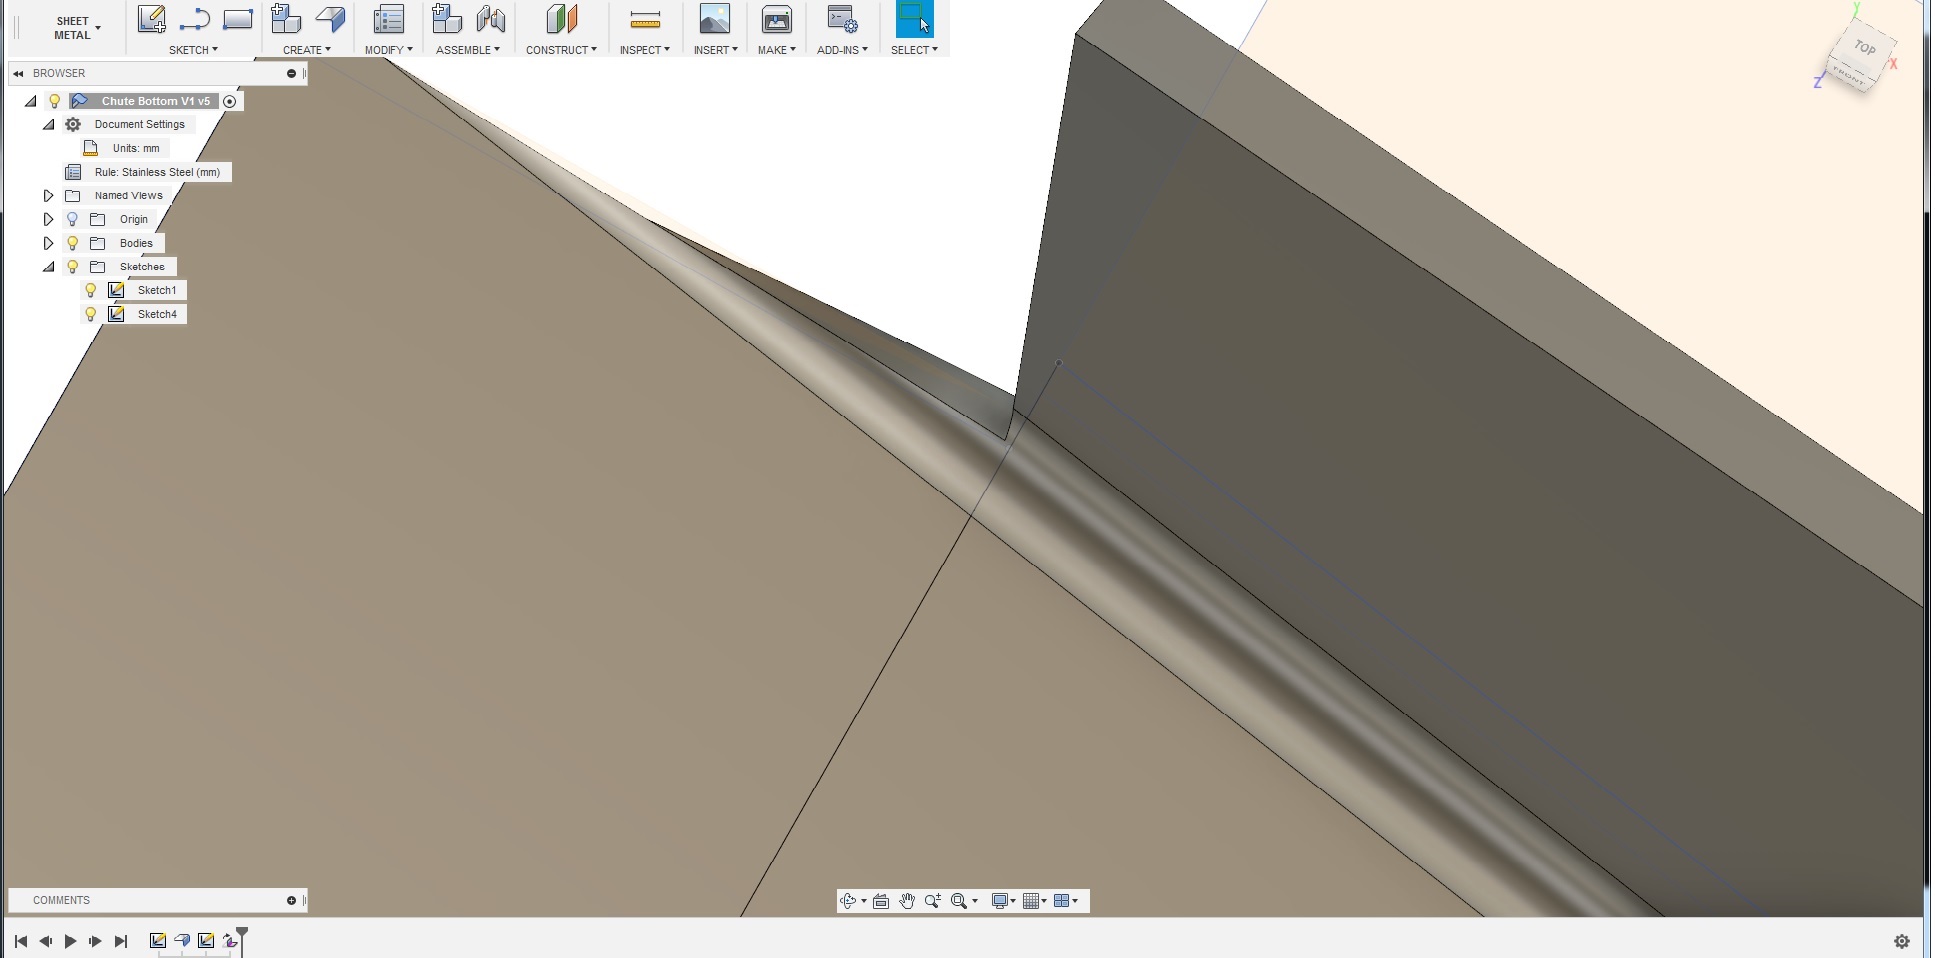Open the Measure tool under Inspect
The width and height of the screenshot is (1935, 958).
pos(644,18)
